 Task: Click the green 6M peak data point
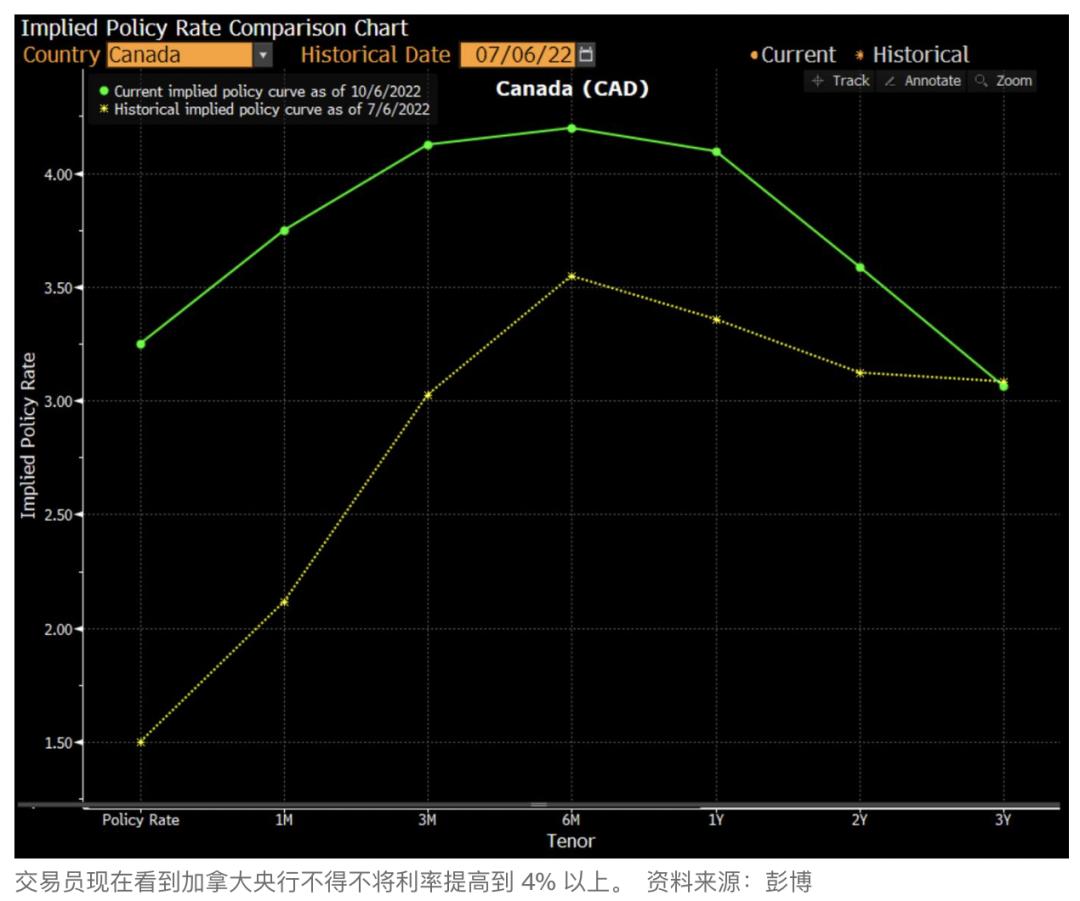click(571, 128)
